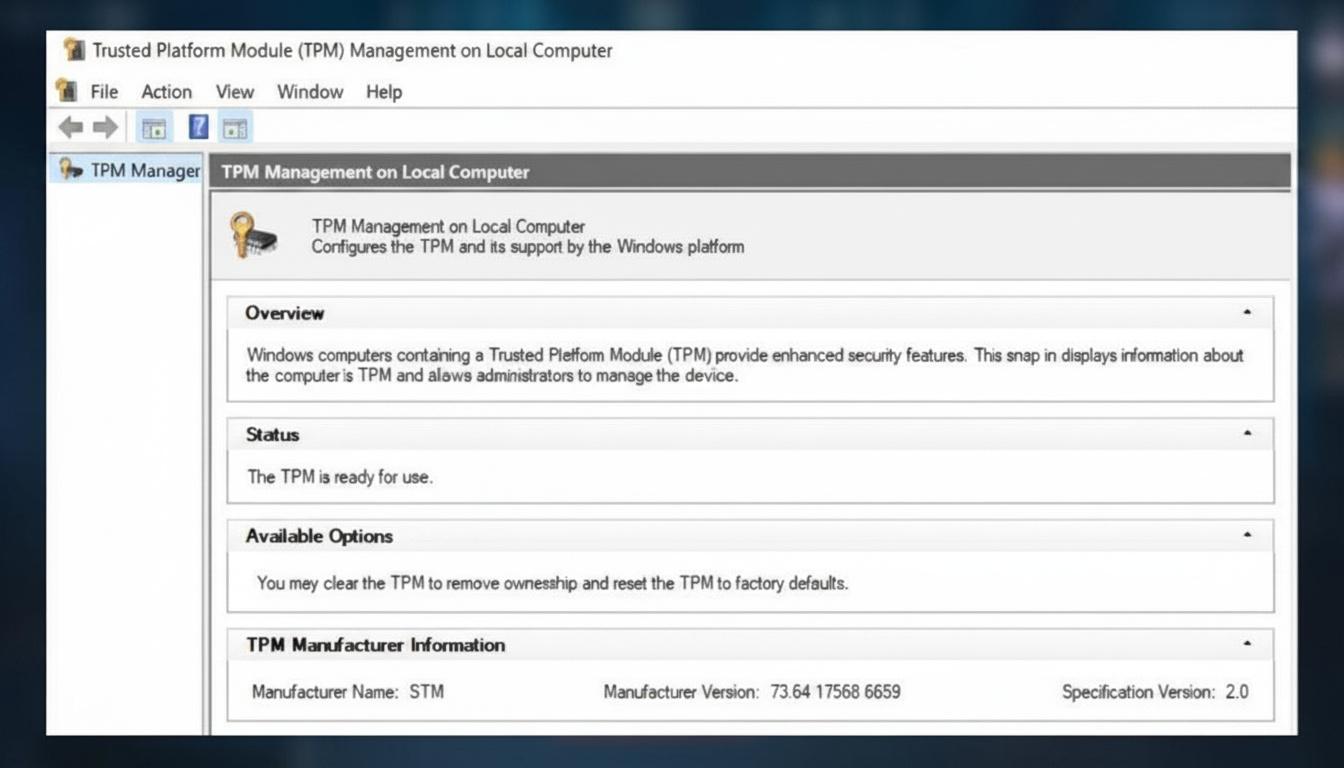Click the blue question mark Help toolbar icon
This screenshot has height=768, width=1344.
tap(199, 127)
